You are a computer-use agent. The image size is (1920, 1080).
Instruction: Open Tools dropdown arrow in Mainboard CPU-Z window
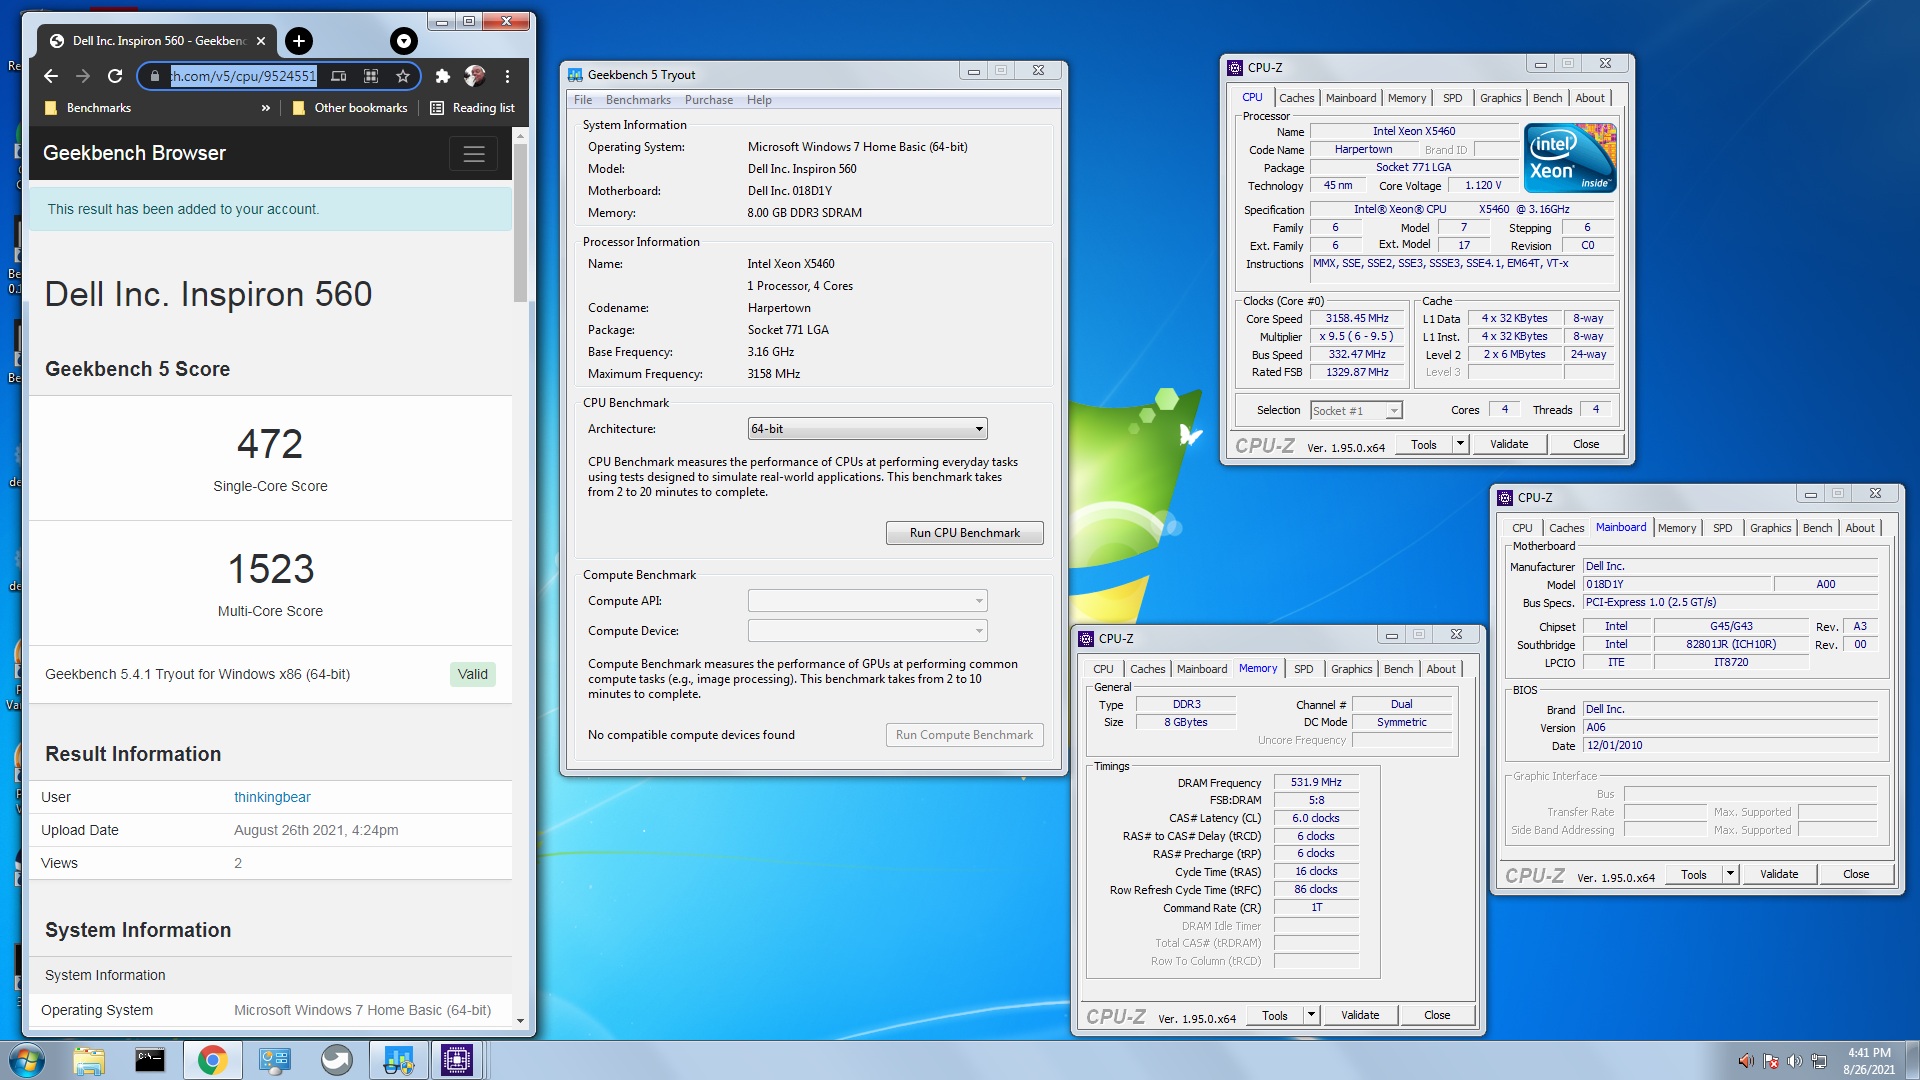pos(1730,874)
